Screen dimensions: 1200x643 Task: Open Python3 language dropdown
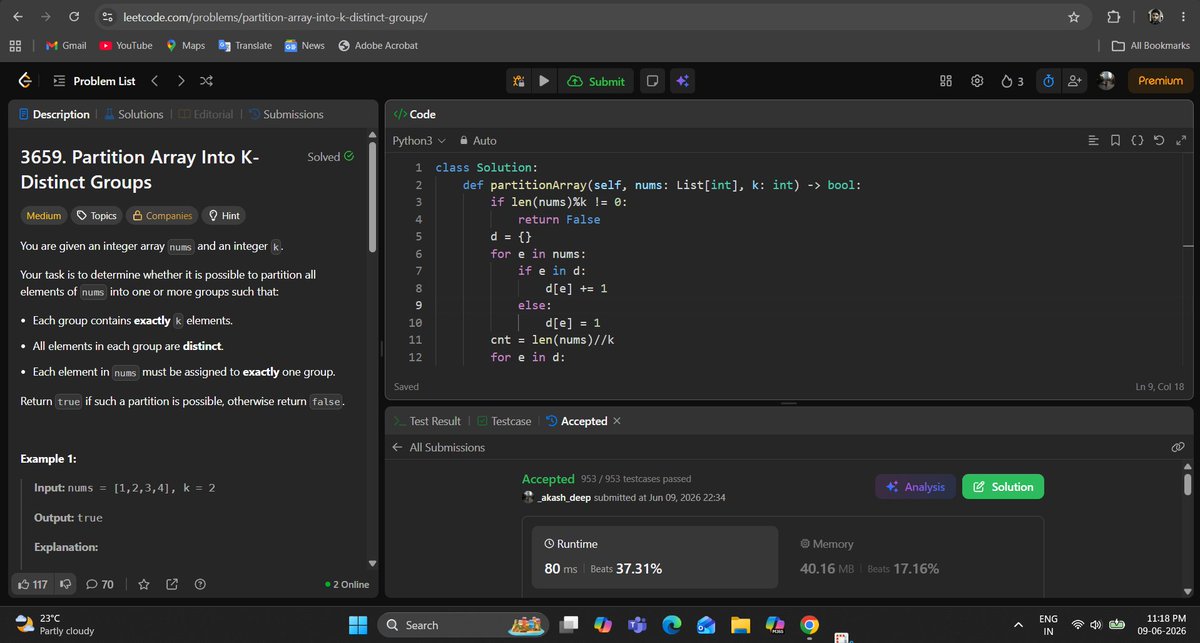(419, 141)
